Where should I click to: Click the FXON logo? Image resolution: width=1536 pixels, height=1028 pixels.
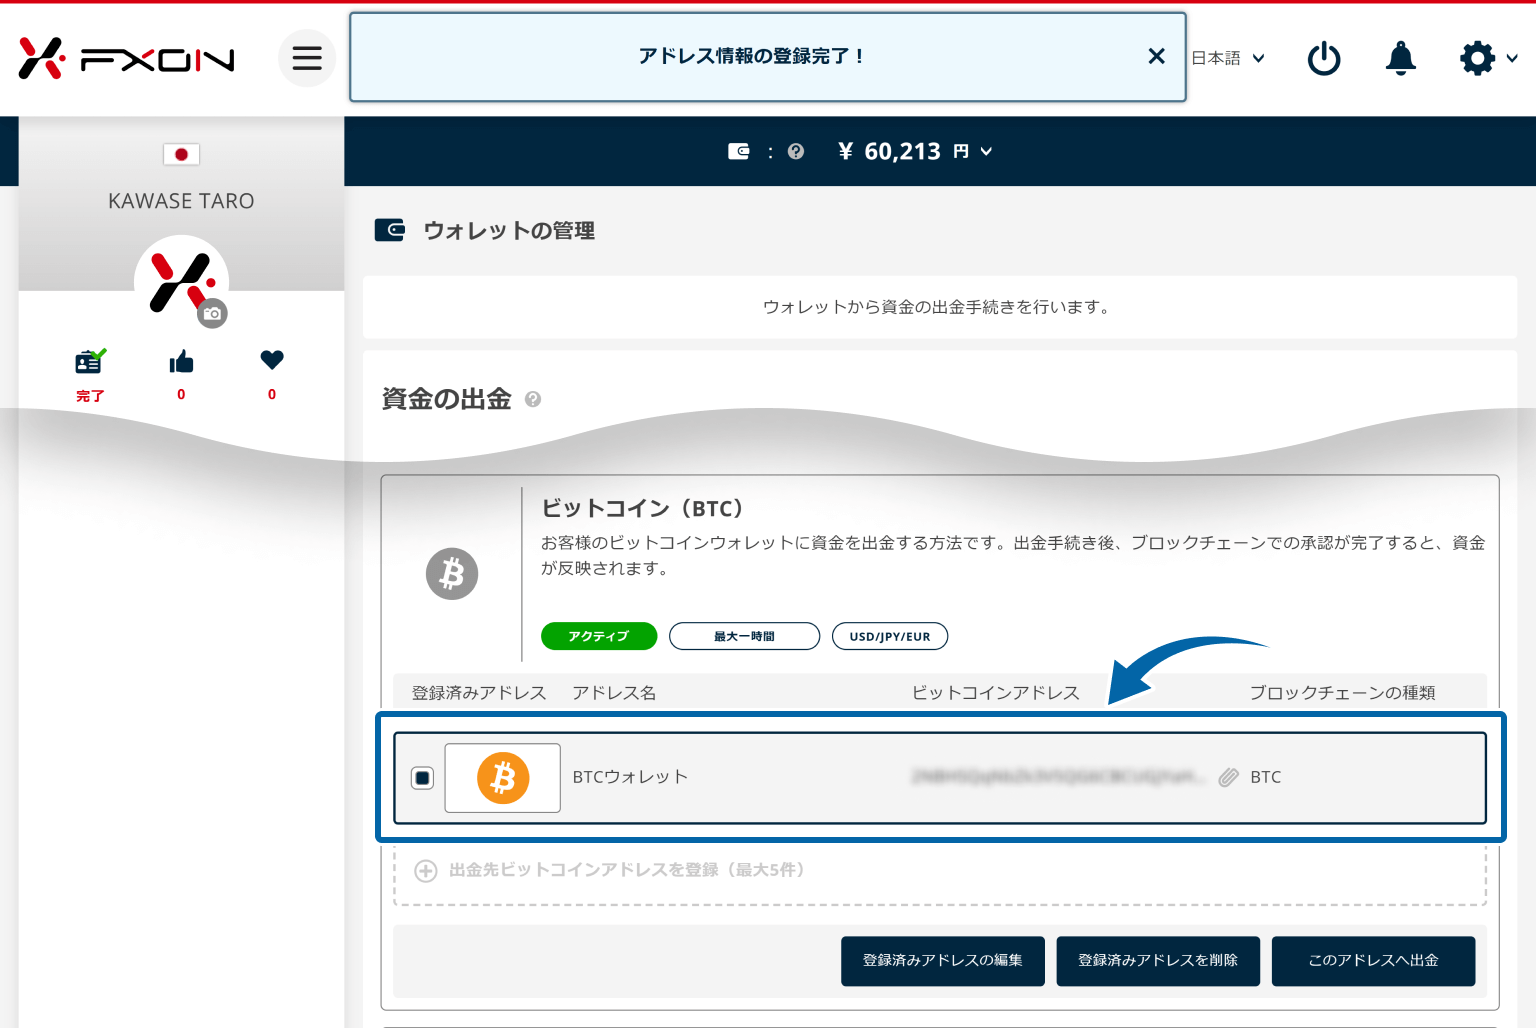click(x=126, y=59)
